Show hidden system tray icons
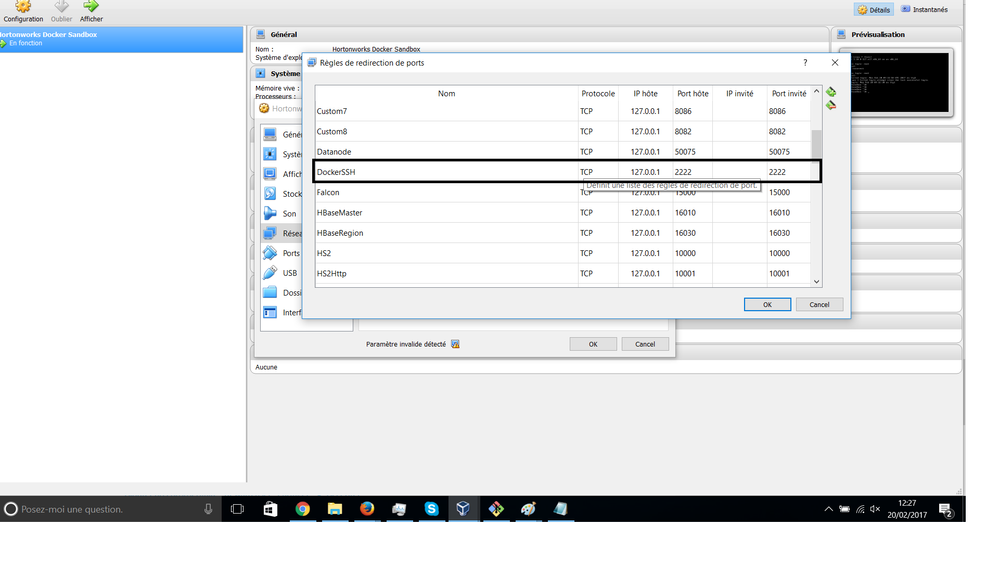This screenshot has height=562, width=999. point(828,509)
